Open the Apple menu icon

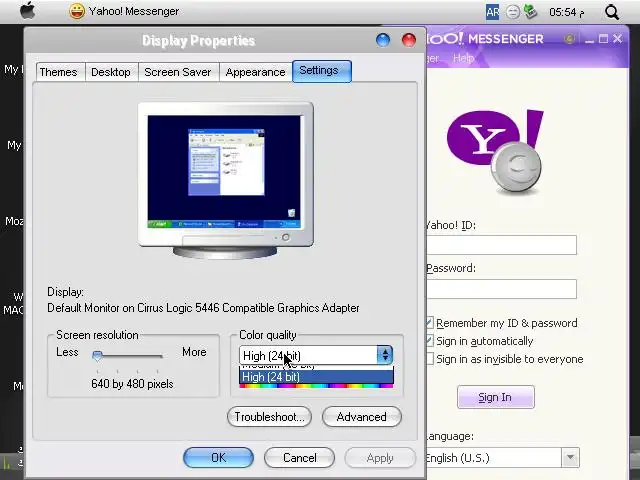[x=27, y=11]
